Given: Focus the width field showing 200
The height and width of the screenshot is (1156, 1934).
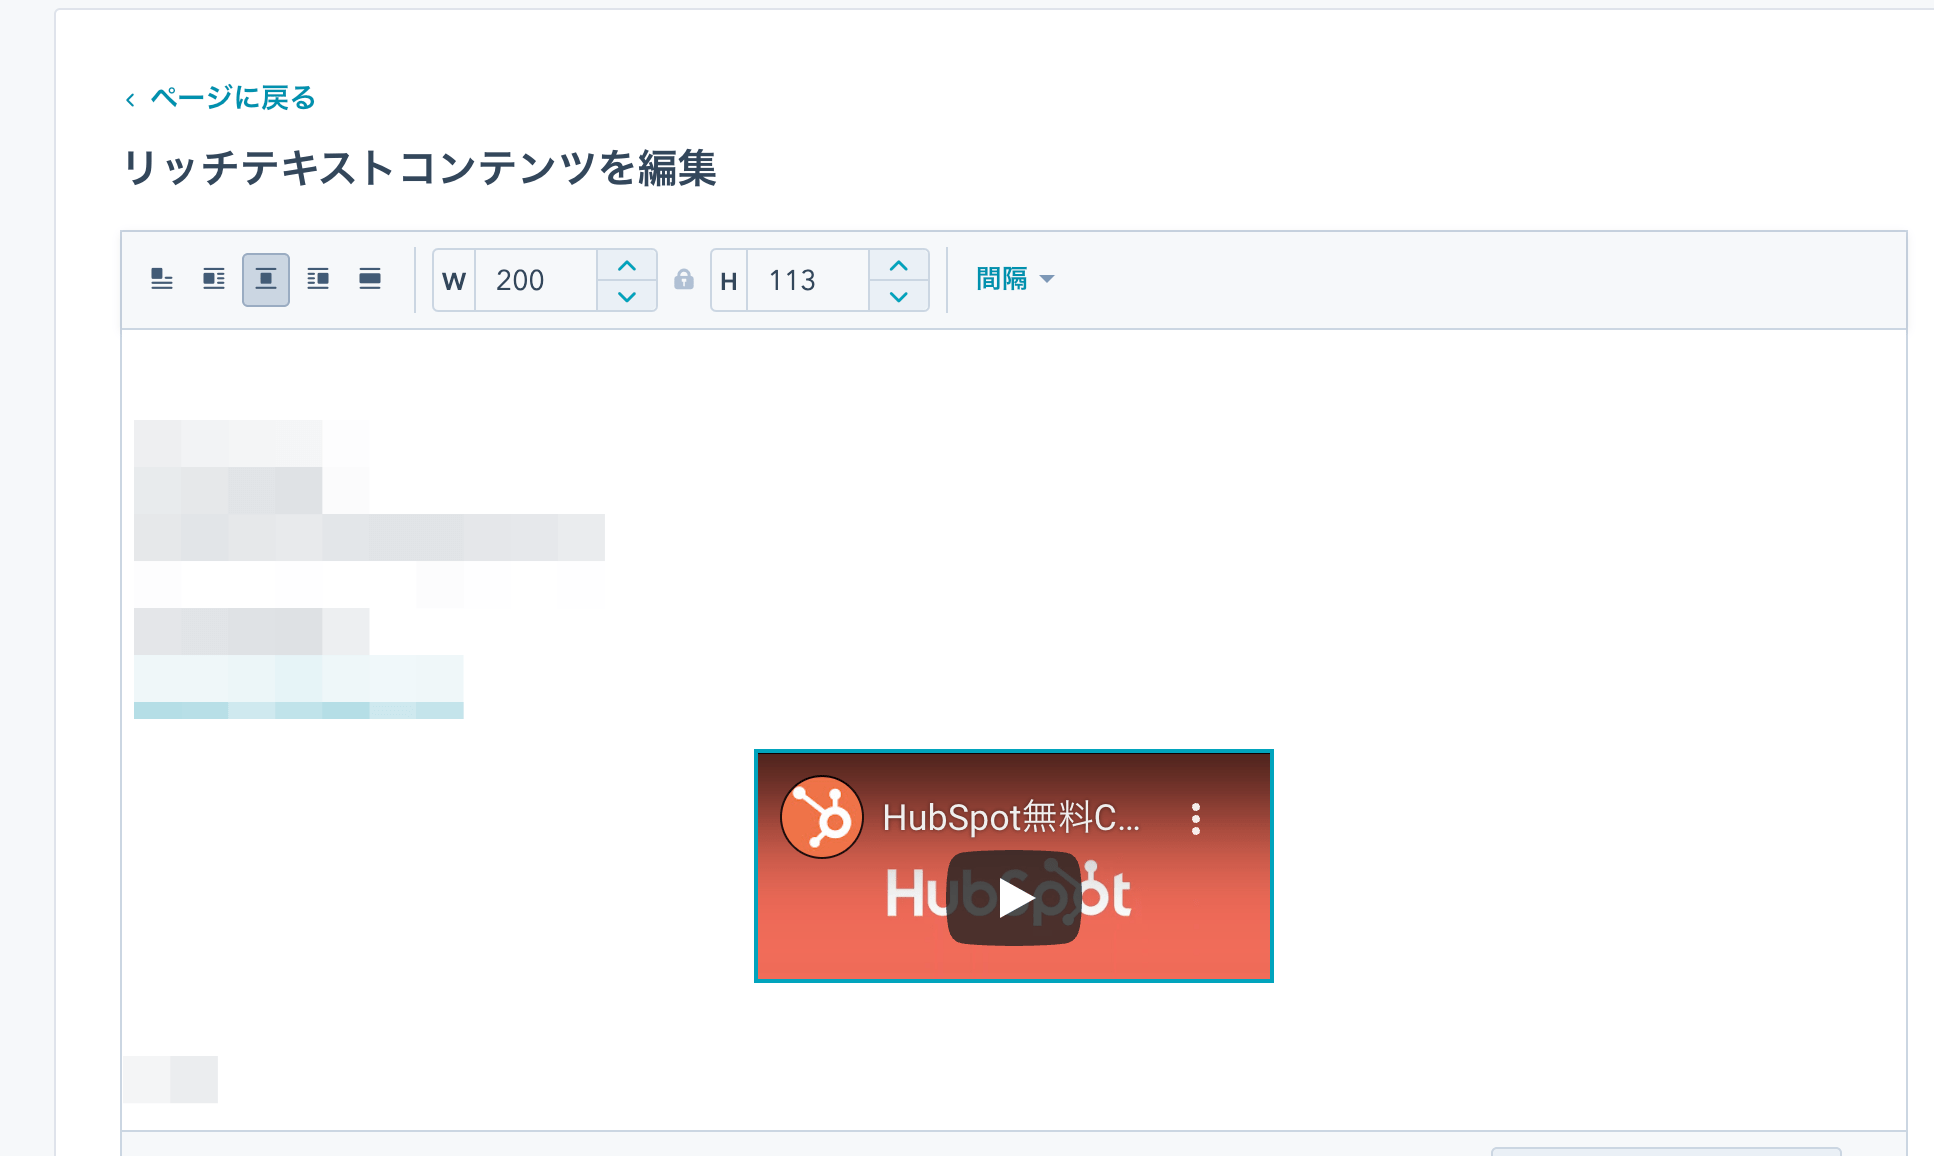Looking at the screenshot, I should point(536,280).
